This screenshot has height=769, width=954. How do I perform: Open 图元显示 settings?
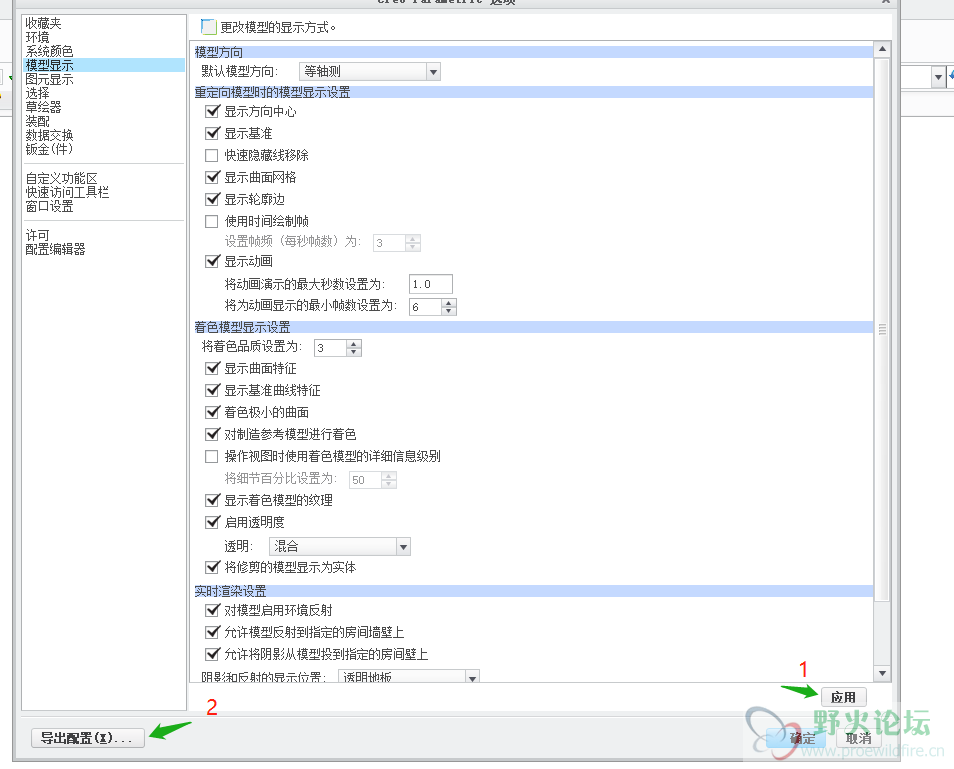click(x=49, y=79)
